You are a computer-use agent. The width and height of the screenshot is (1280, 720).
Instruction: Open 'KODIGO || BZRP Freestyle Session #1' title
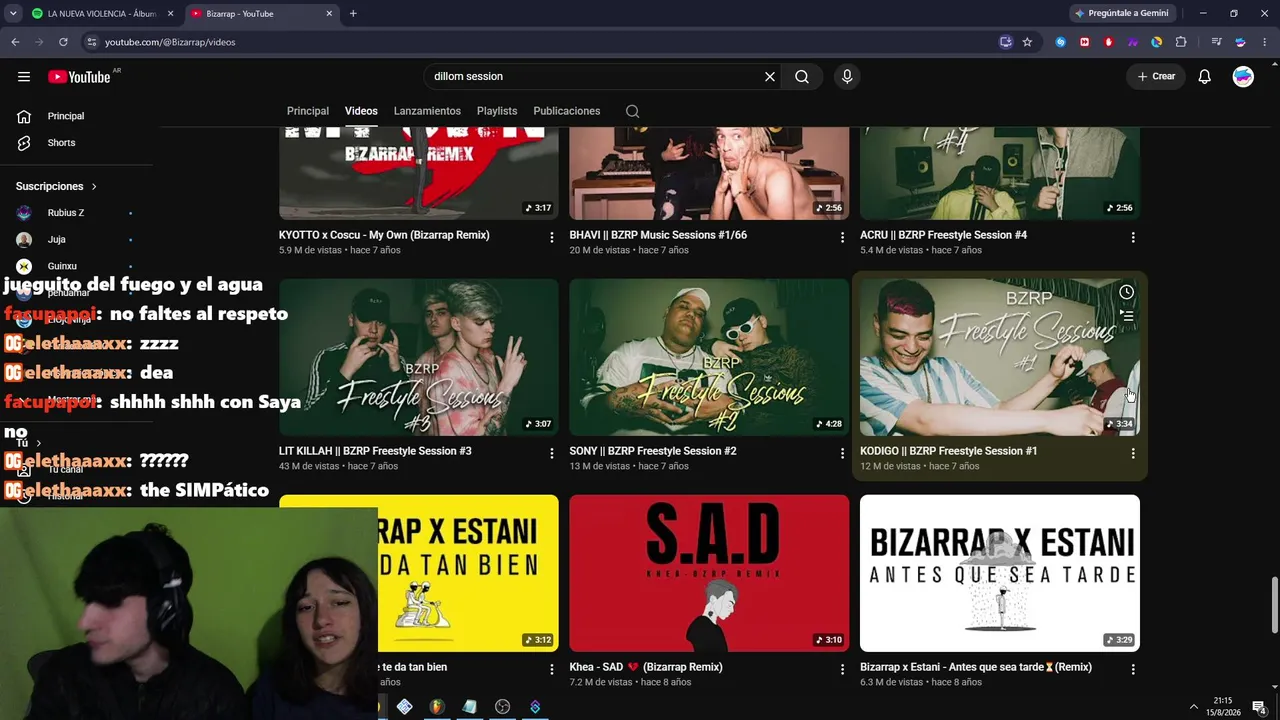tap(948, 451)
